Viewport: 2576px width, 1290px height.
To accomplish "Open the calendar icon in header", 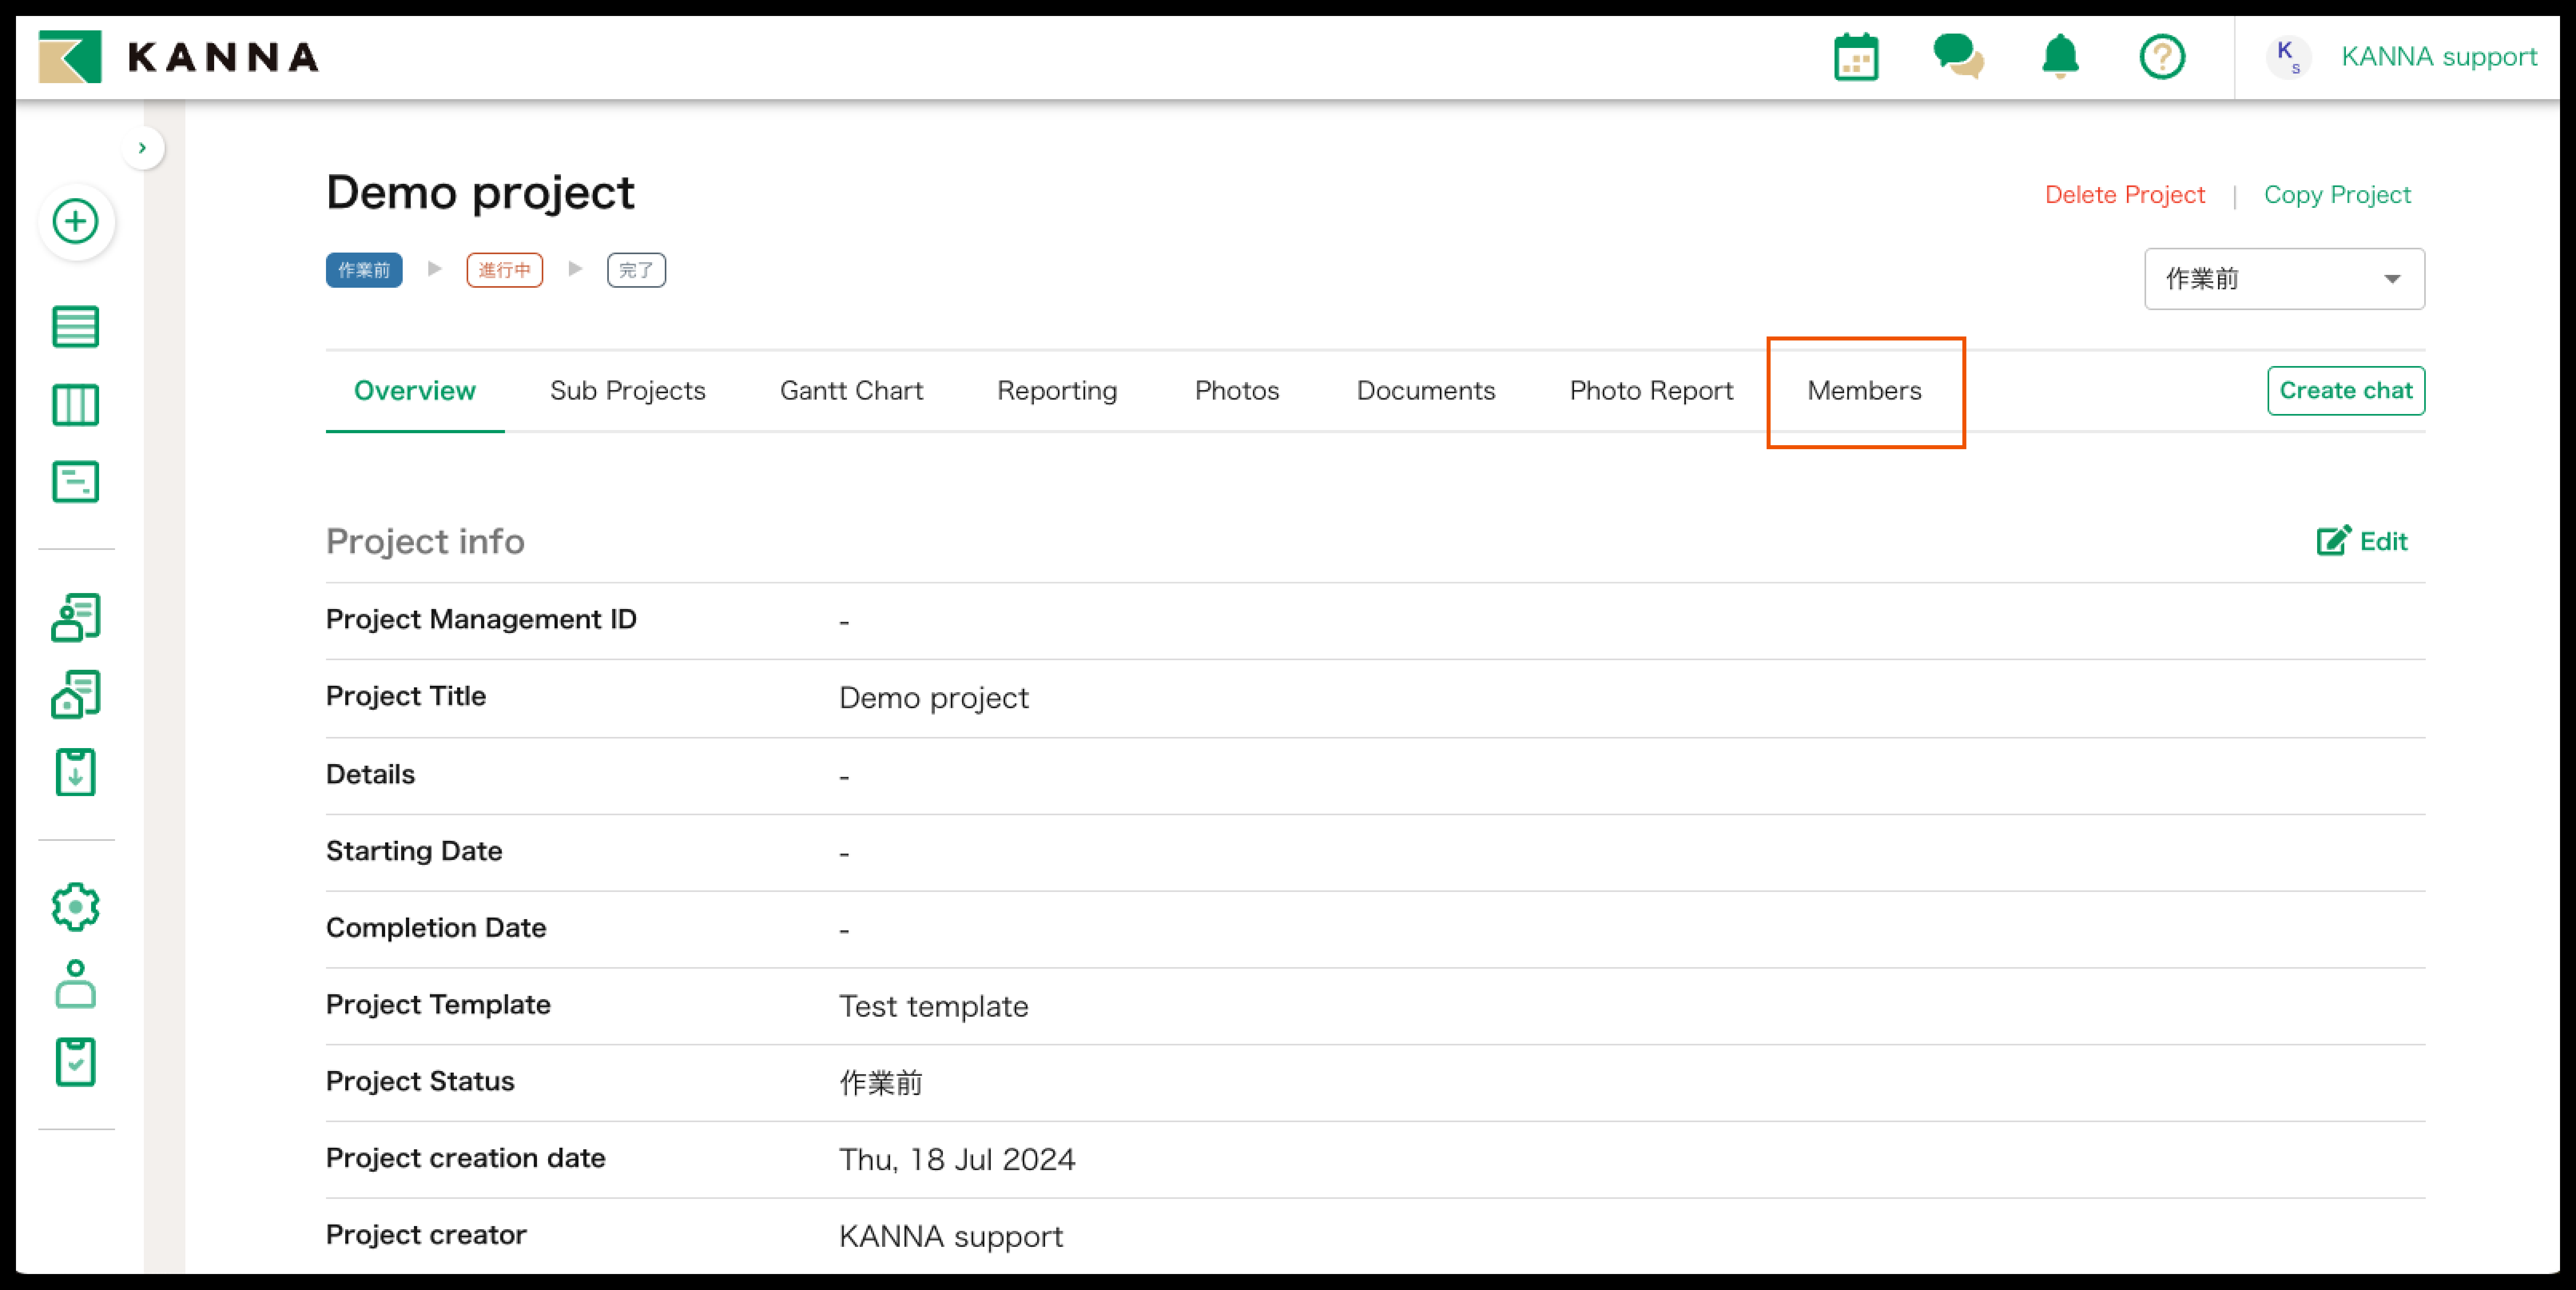I will (x=1856, y=57).
